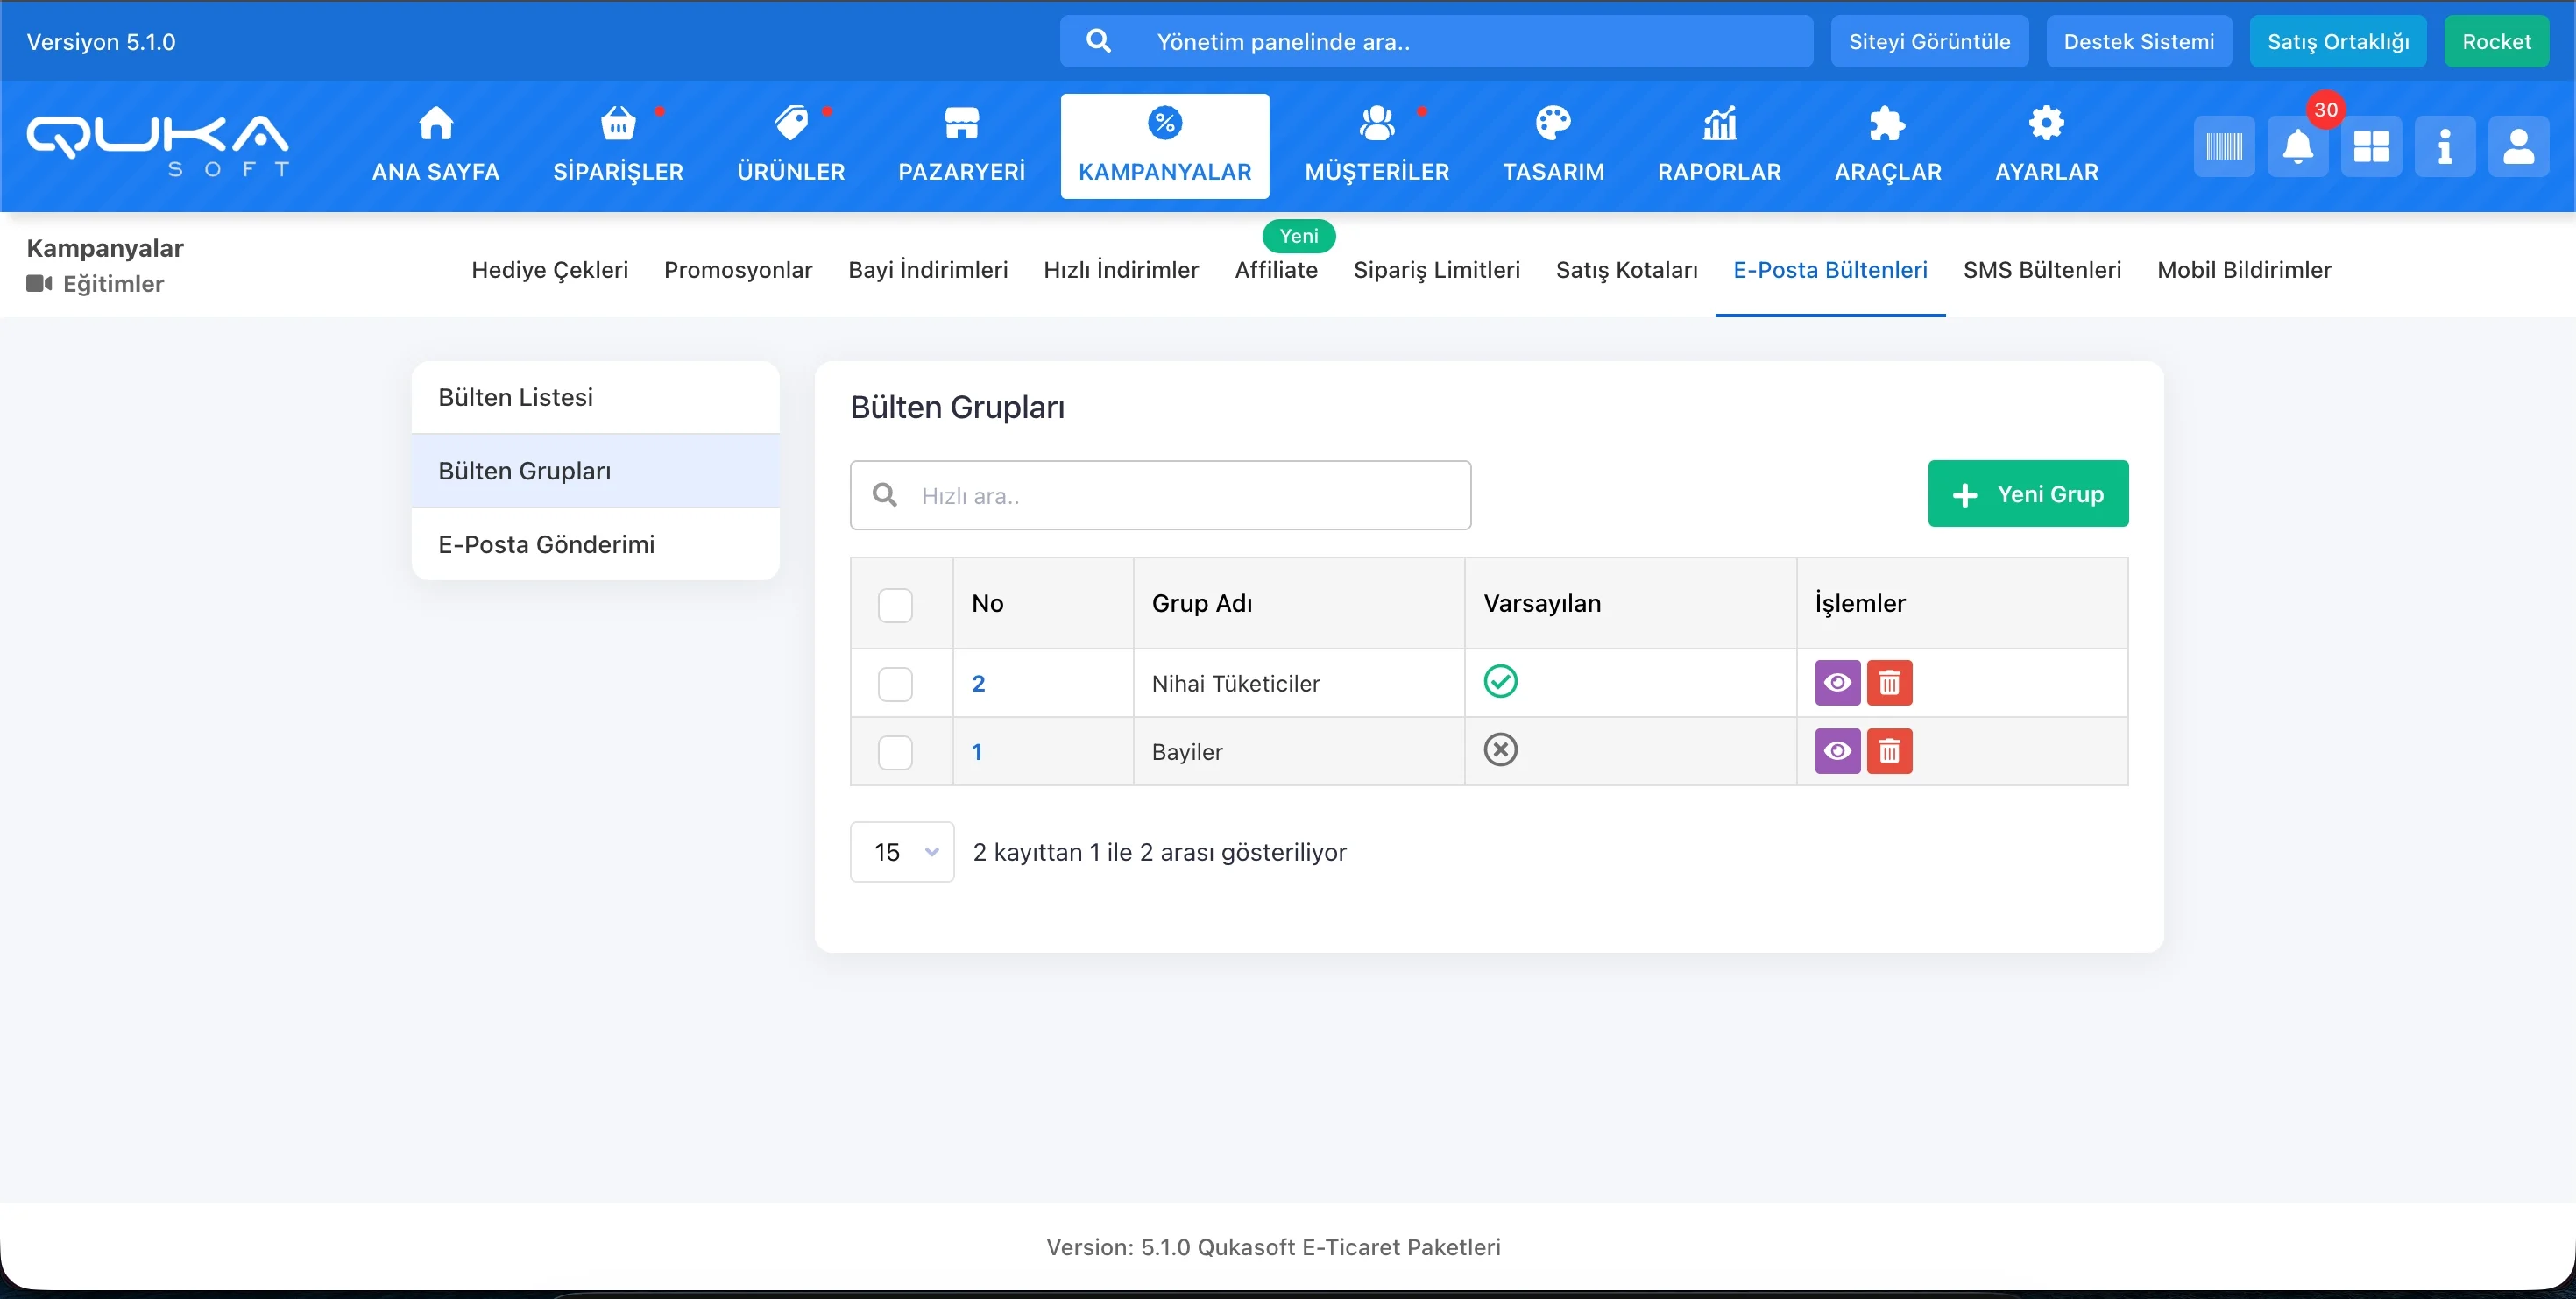Go to Ayarlar gear icon
The image size is (2576, 1299).
click(2046, 146)
